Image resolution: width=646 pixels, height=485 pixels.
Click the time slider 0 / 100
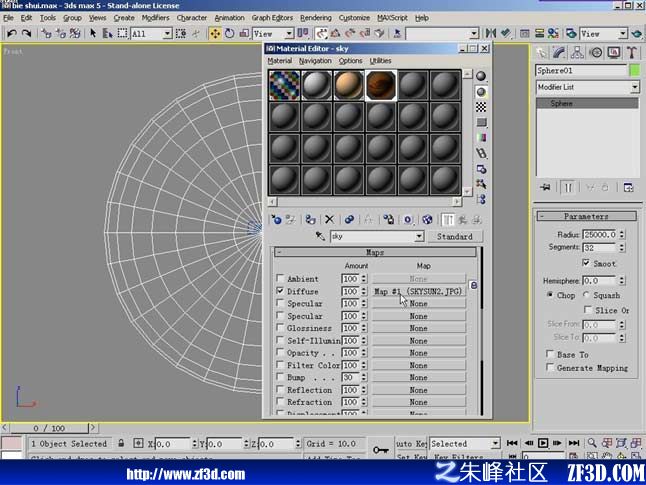[49, 428]
